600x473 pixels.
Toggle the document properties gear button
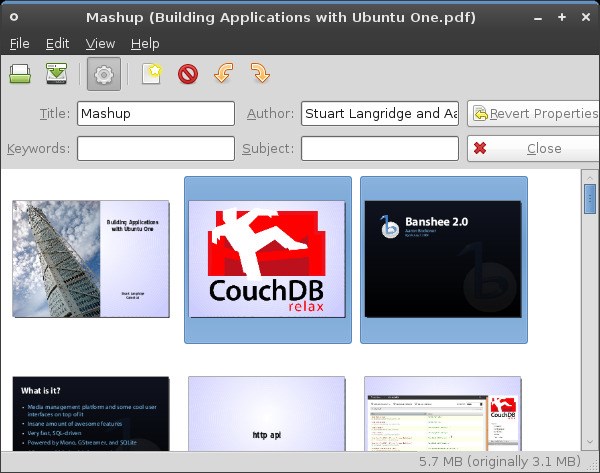(104, 74)
